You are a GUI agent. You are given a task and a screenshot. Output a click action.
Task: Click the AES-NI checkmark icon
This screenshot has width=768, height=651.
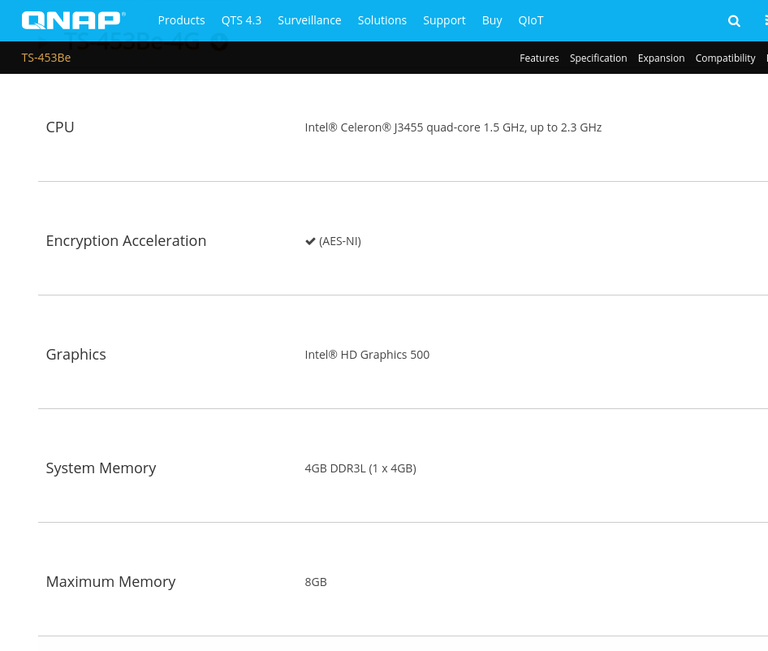(x=310, y=241)
